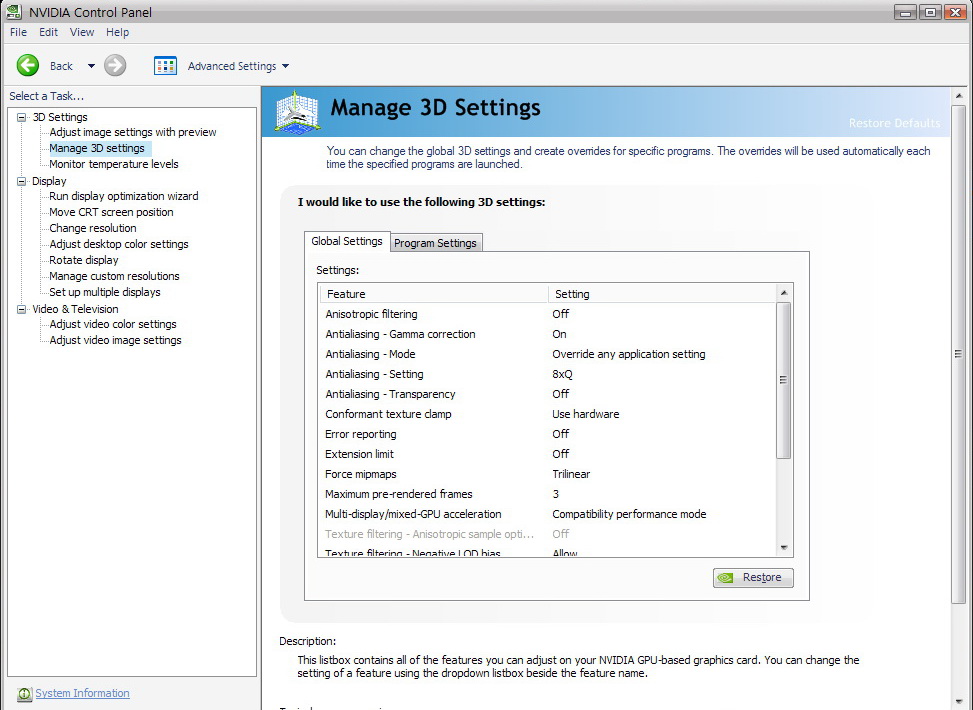
Task: Switch to the Program Settings tab
Action: (436, 243)
